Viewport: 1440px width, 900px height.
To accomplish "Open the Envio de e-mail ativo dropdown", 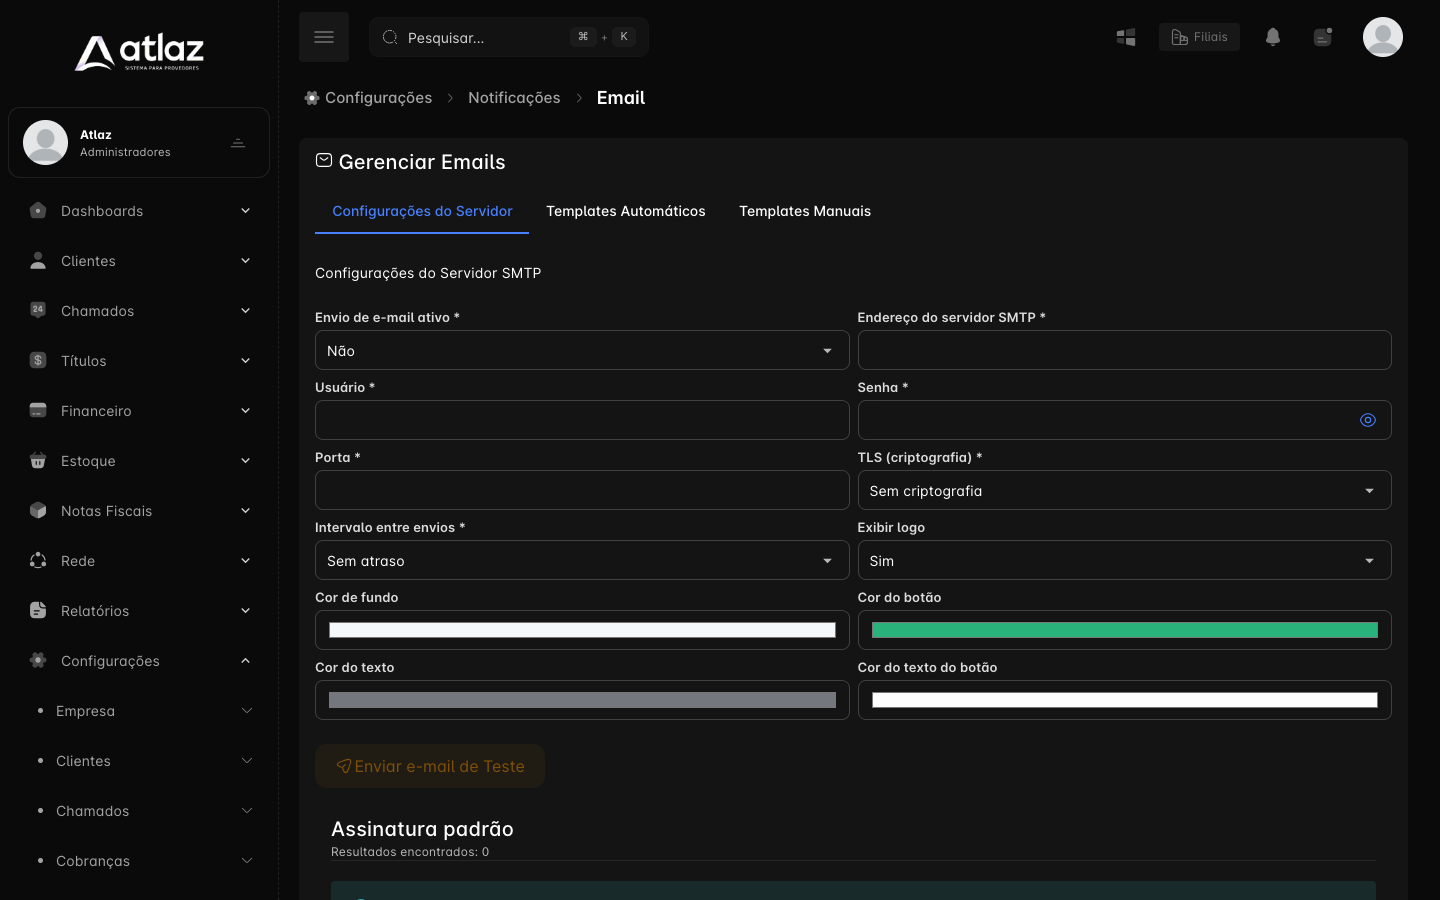I will click(x=582, y=350).
